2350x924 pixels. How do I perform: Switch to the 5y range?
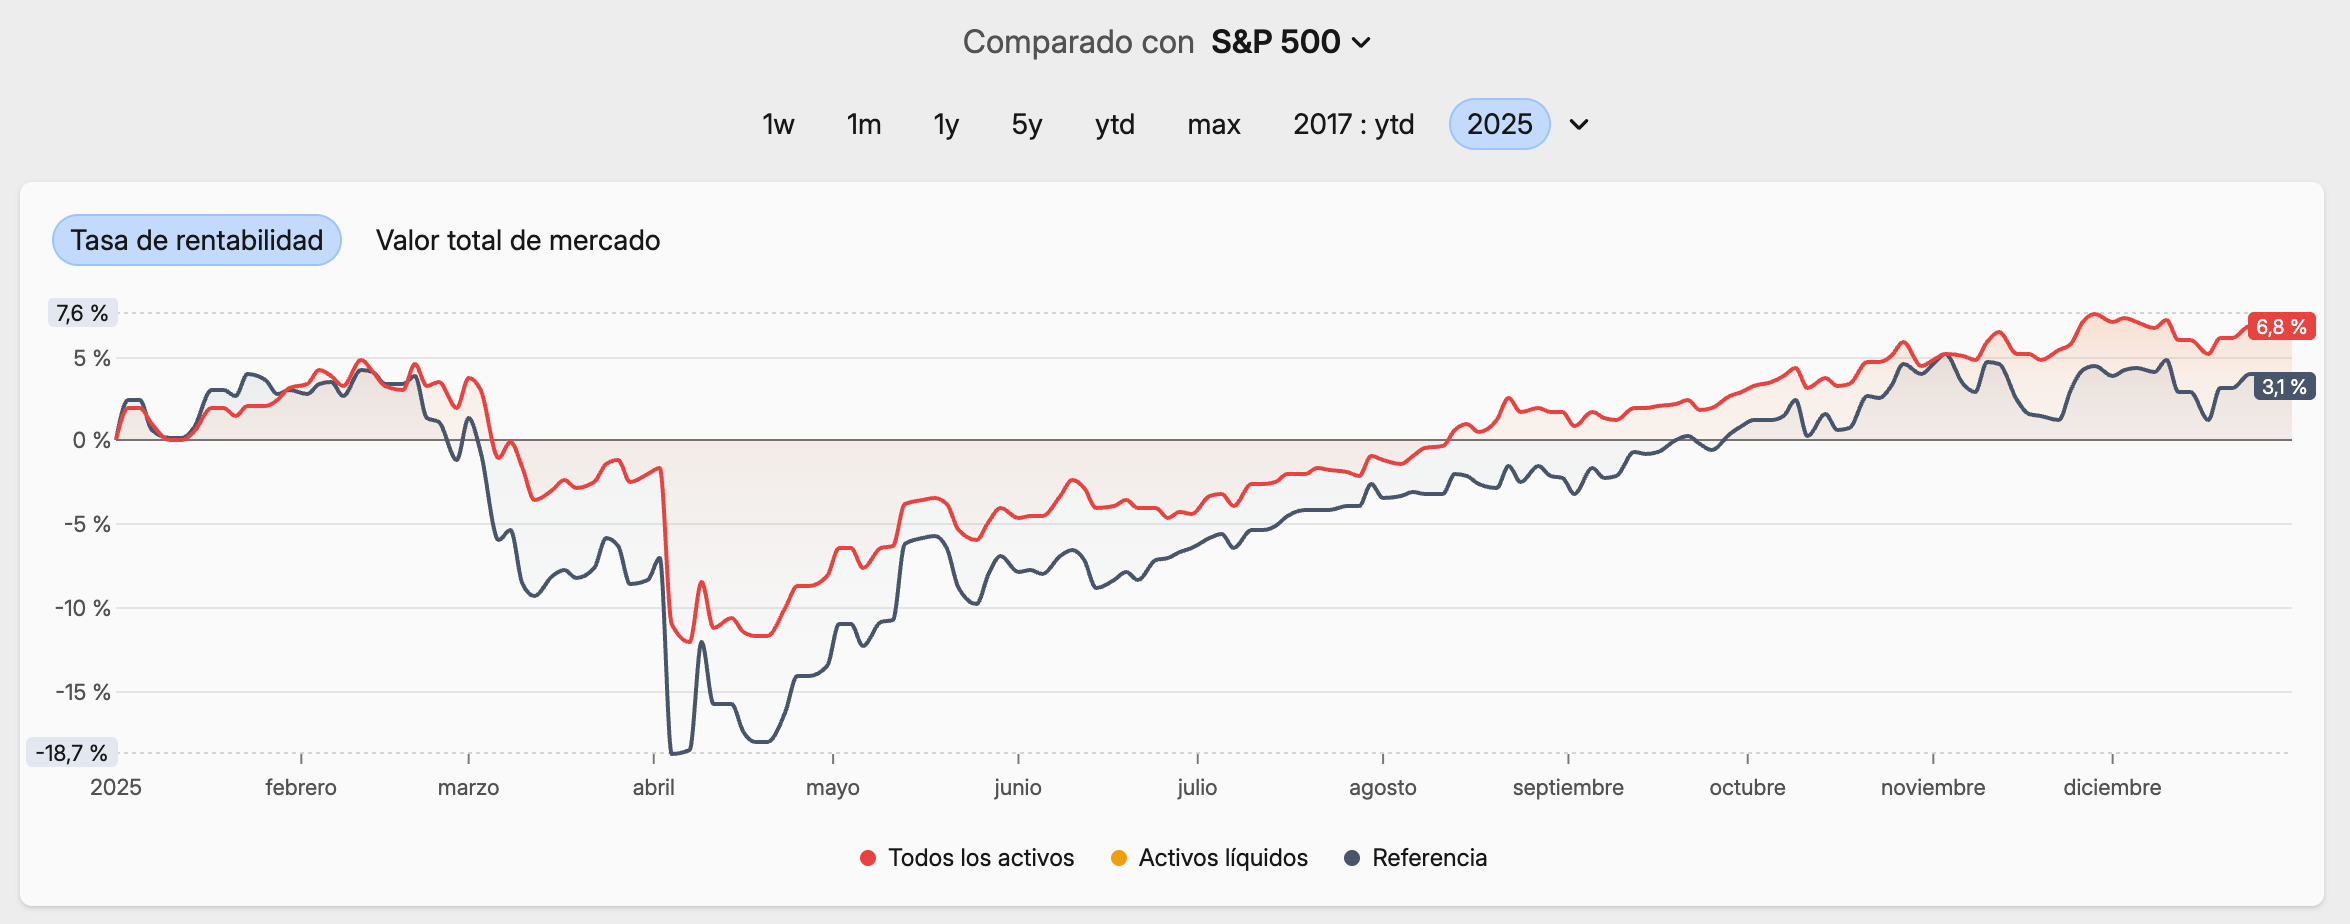click(x=1027, y=125)
